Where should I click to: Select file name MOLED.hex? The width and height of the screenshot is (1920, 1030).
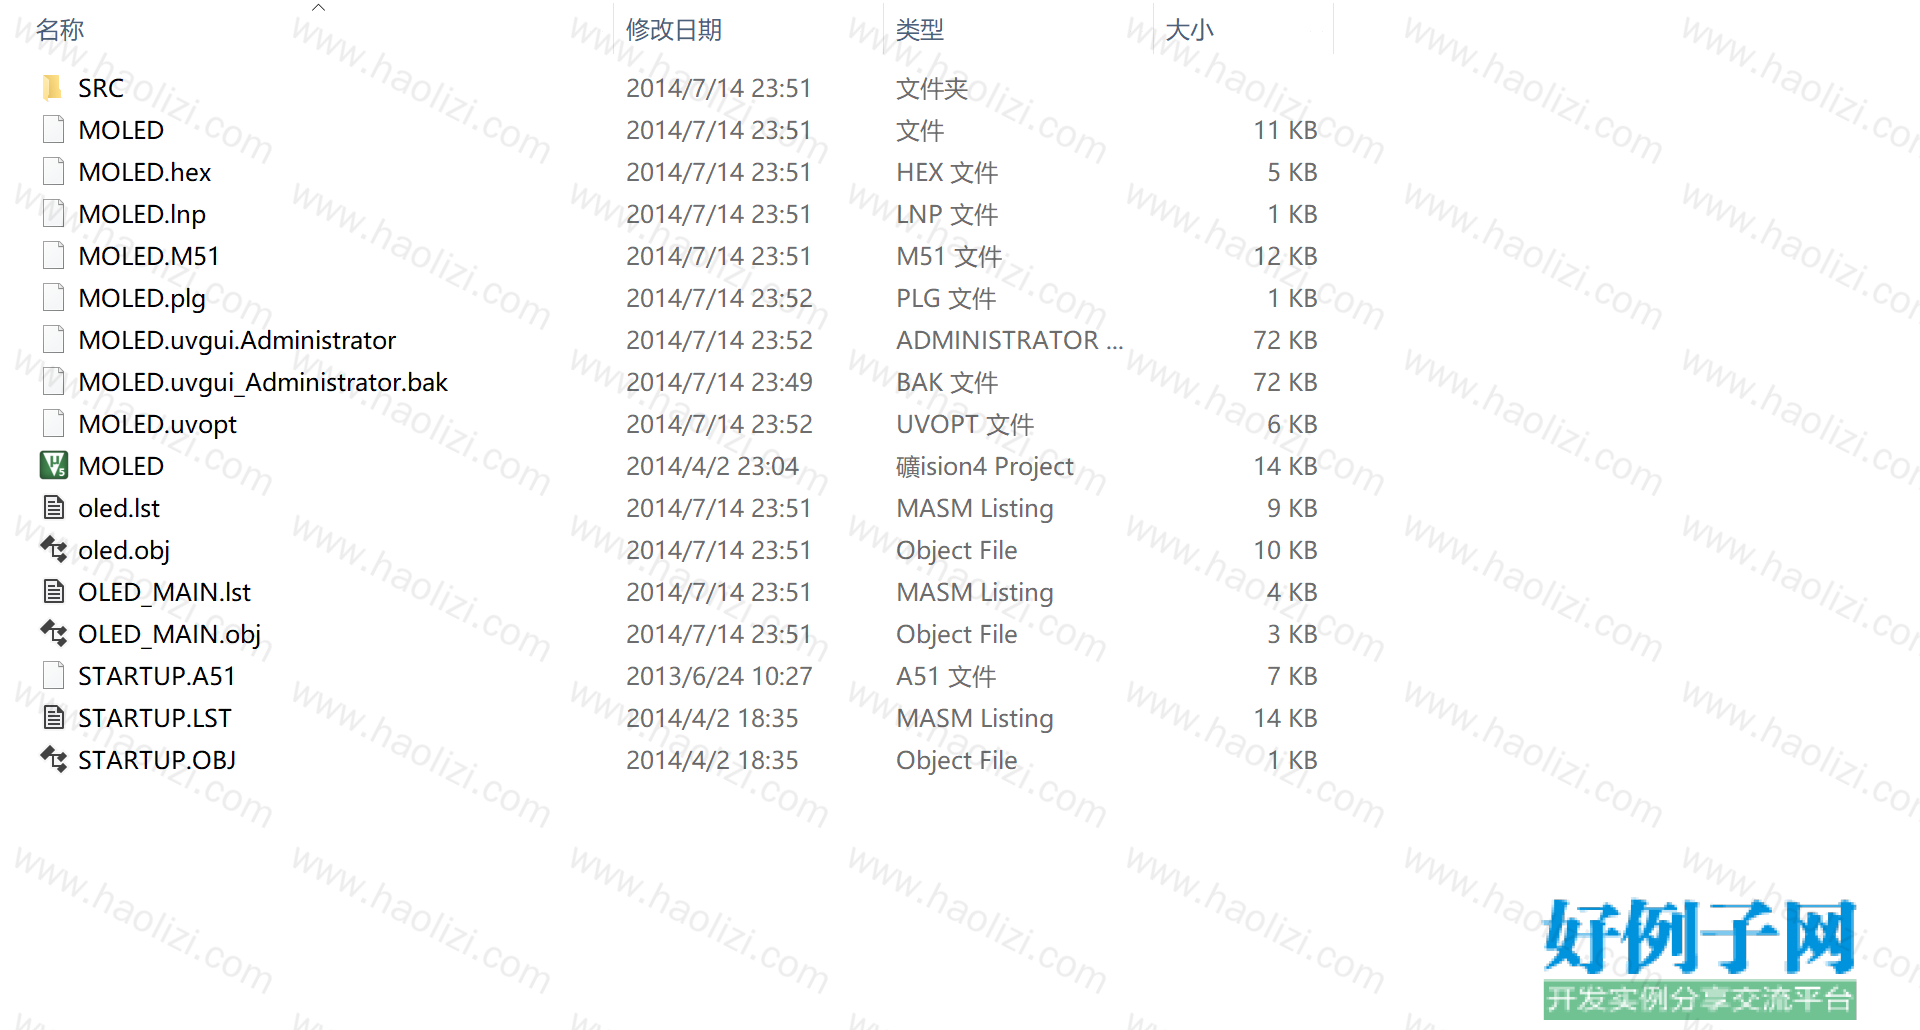[x=145, y=172]
